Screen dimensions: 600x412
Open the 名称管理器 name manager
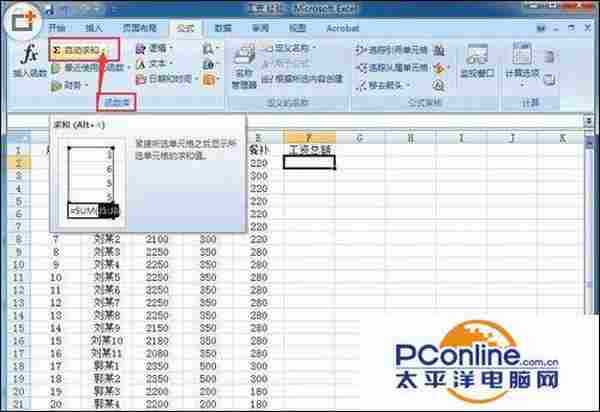(x=244, y=66)
